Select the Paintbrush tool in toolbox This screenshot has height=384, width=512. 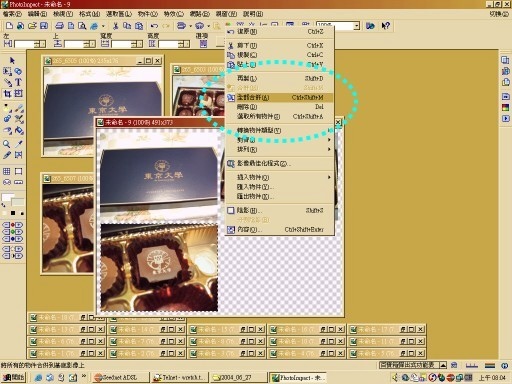click(x=19, y=108)
